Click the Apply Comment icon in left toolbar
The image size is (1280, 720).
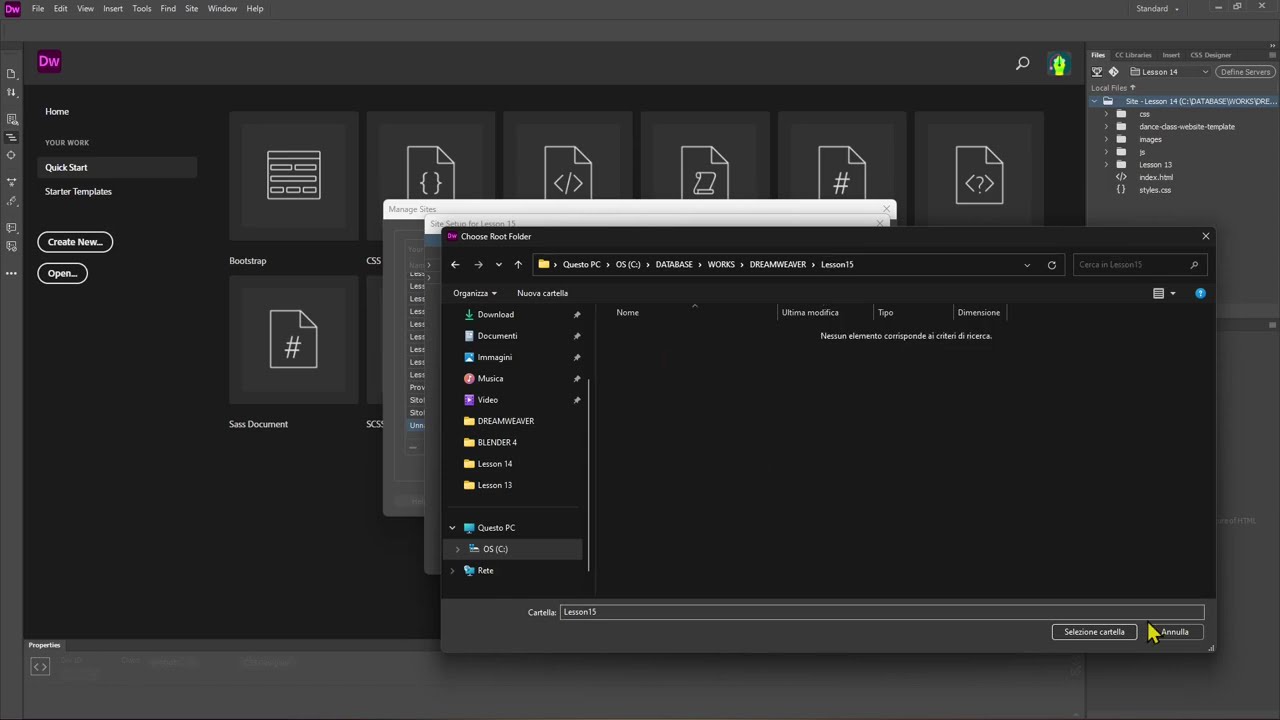[x=11, y=228]
